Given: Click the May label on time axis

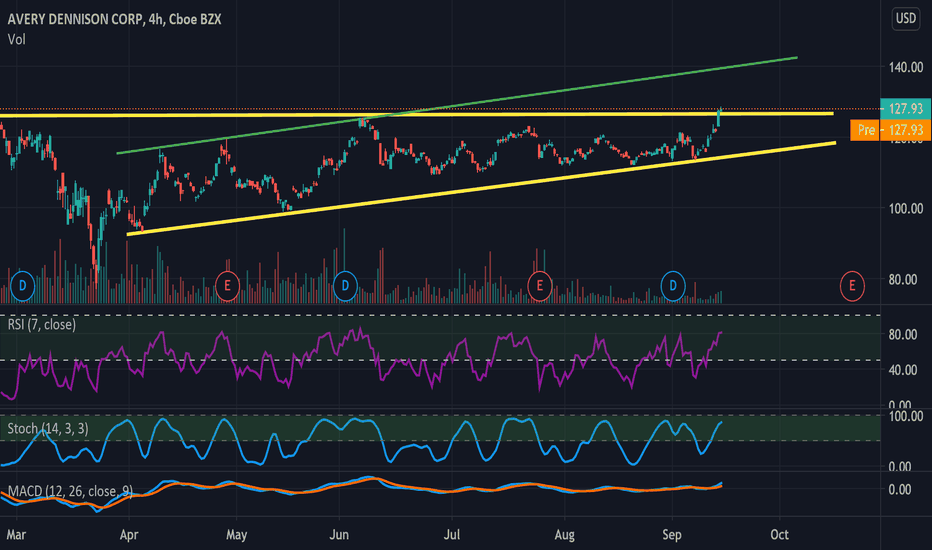Looking at the screenshot, I should click(x=237, y=535).
